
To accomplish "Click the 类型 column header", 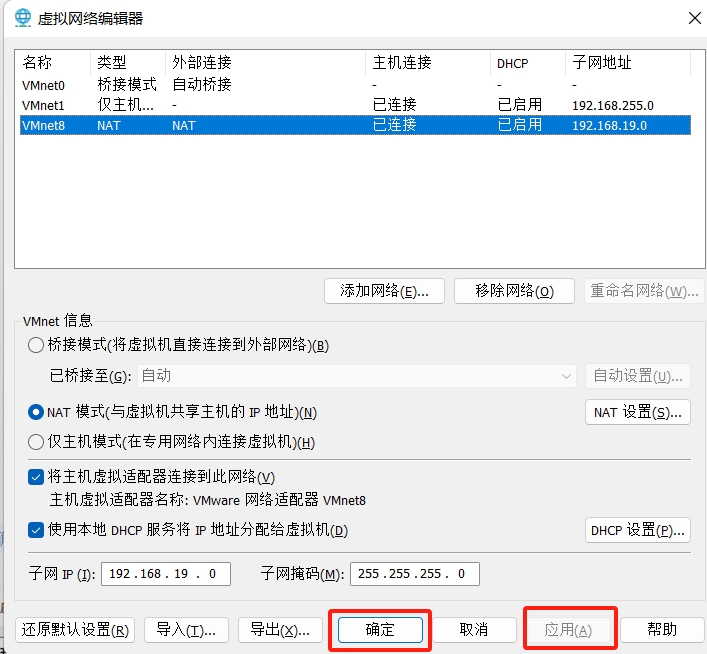I will (128, 62).
